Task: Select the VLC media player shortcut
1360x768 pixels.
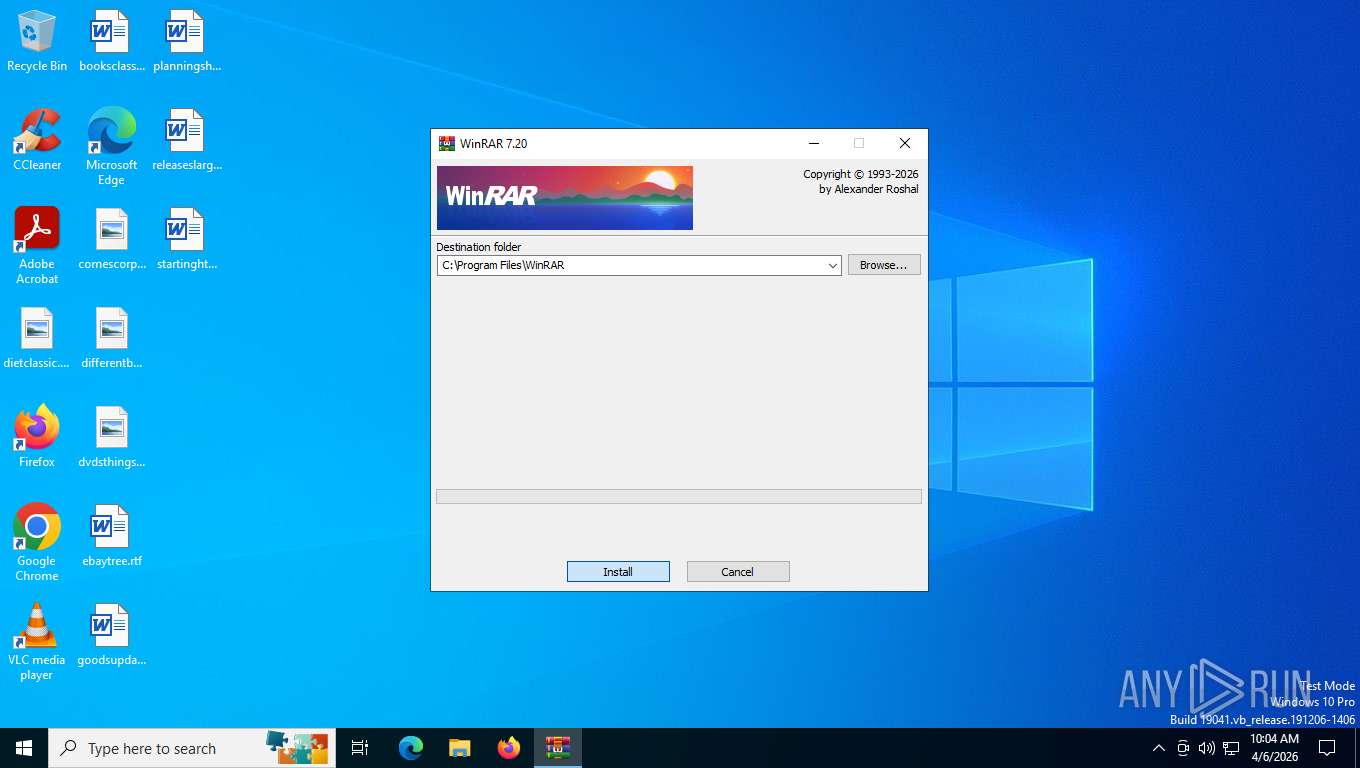Action: tap(37, 642)
